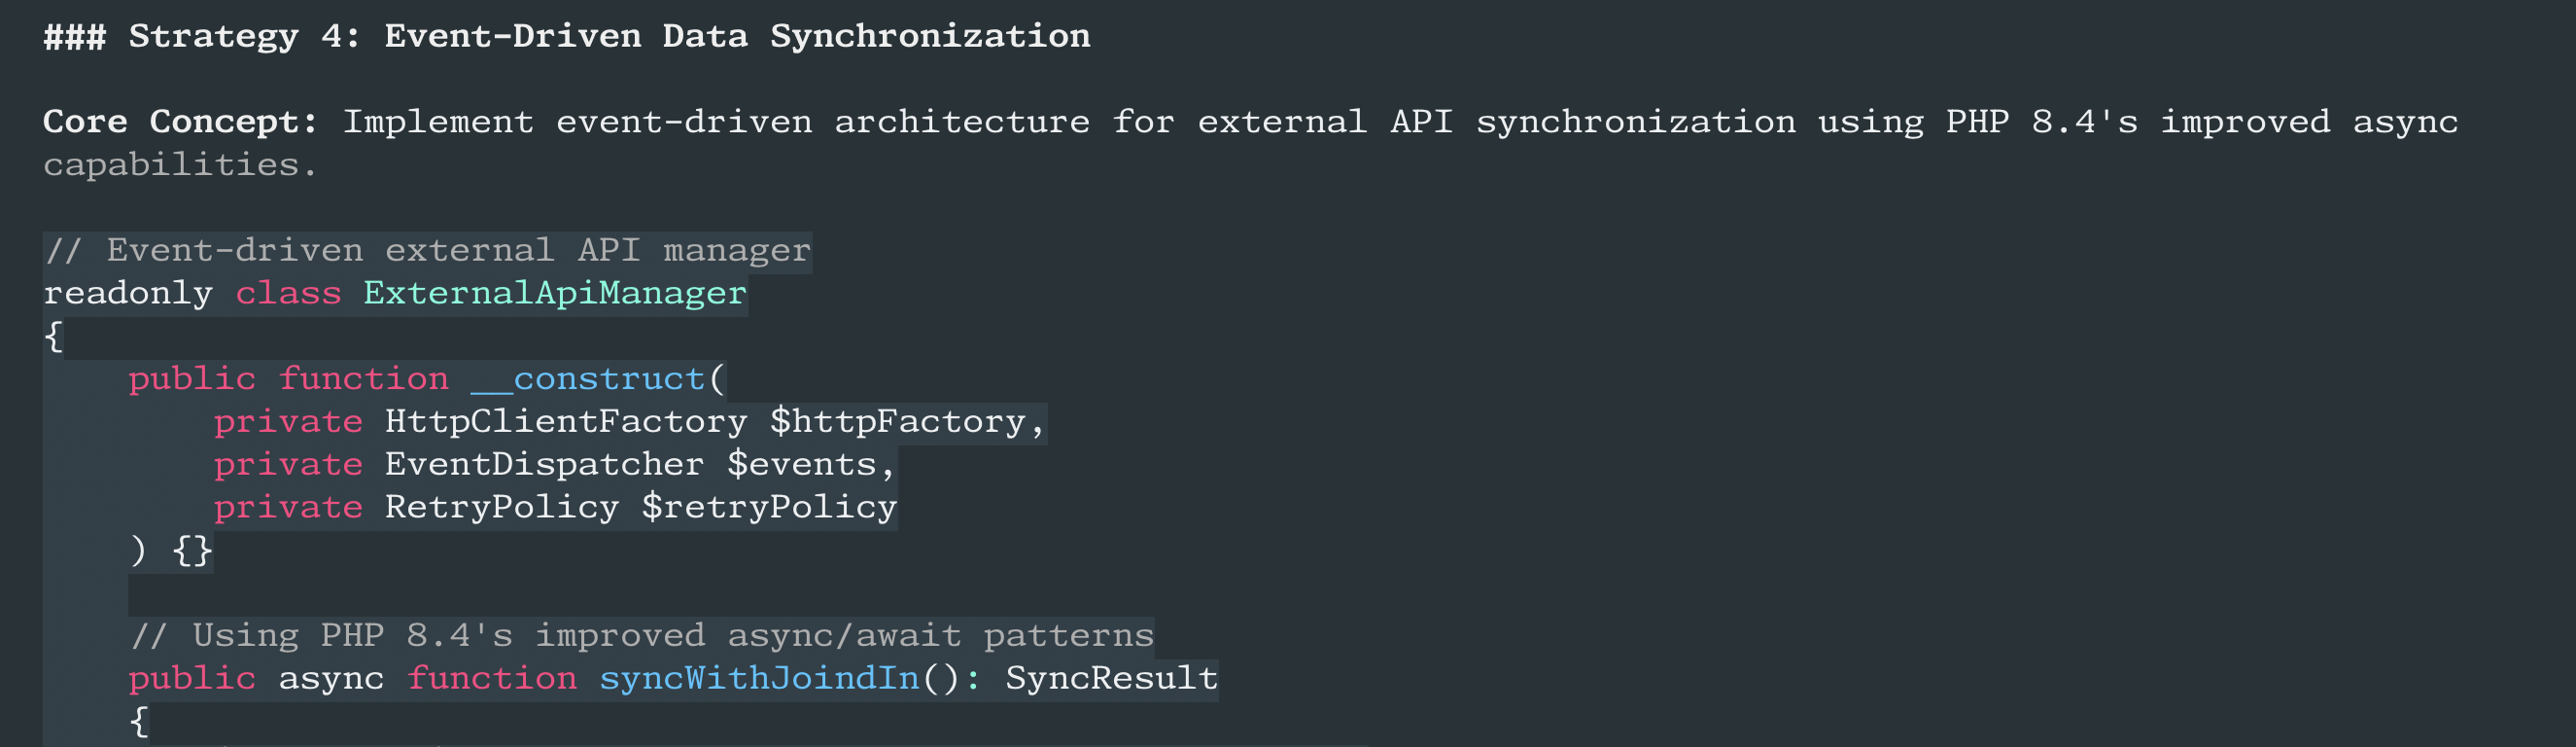Click the 'async/await patterns' comment line
The image size is (2576, 747).
pos(641,636)
